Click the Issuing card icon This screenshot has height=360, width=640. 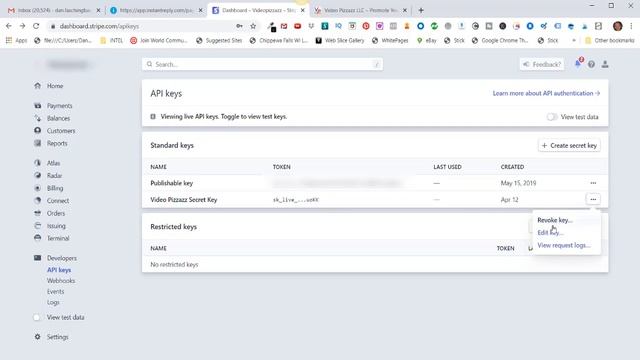(38, 226)
